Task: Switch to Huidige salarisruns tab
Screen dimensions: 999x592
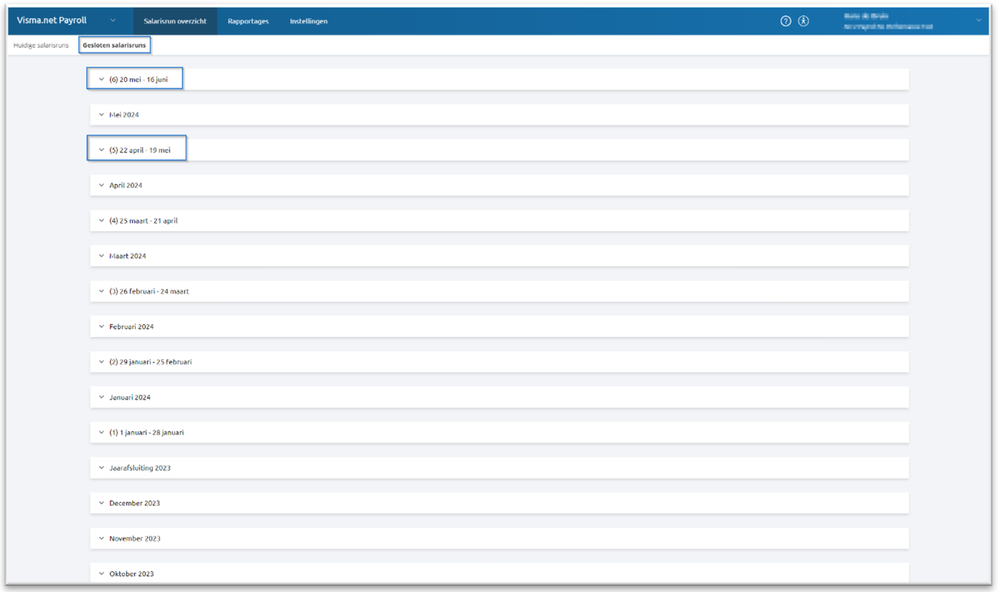Action: tap(41, 45)
